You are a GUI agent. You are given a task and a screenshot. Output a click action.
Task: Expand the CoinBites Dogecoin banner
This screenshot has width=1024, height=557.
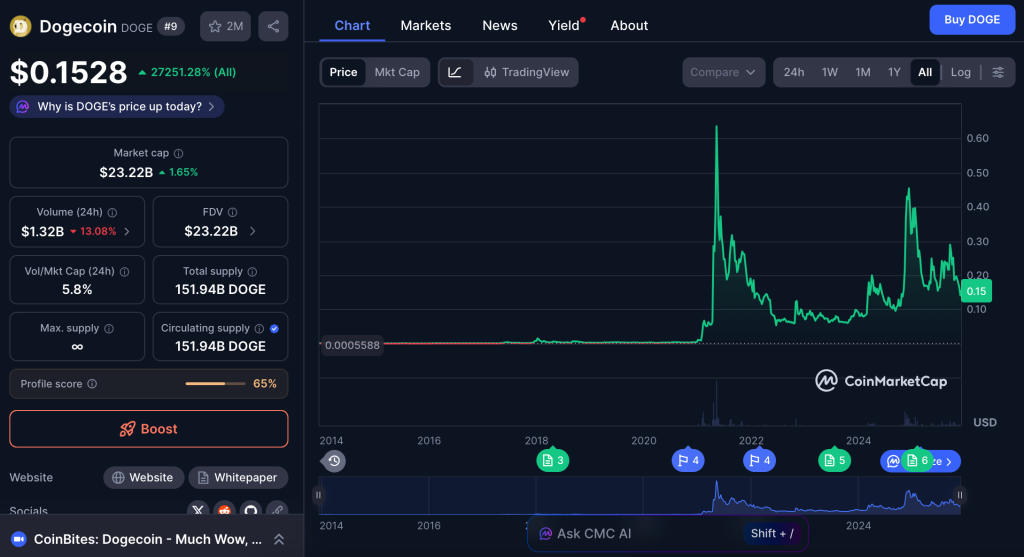[279, 539]
